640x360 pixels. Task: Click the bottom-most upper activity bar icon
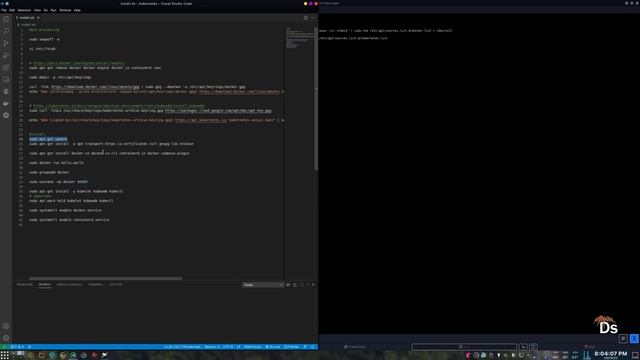pyautogui.click(x=6, y=116)
